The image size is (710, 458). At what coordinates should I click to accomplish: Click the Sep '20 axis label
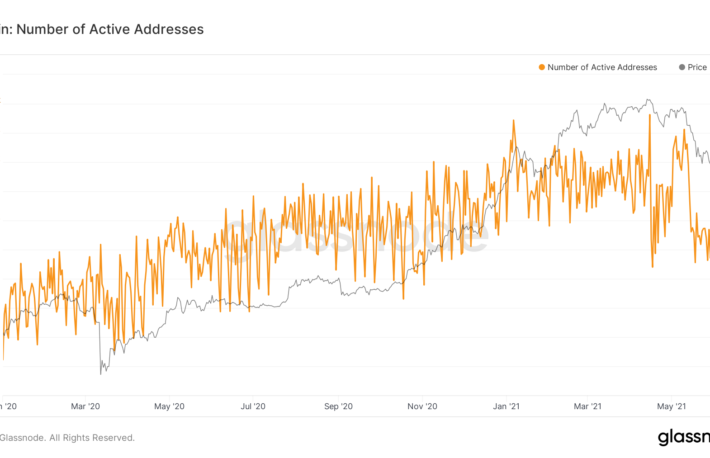(338, 406)
